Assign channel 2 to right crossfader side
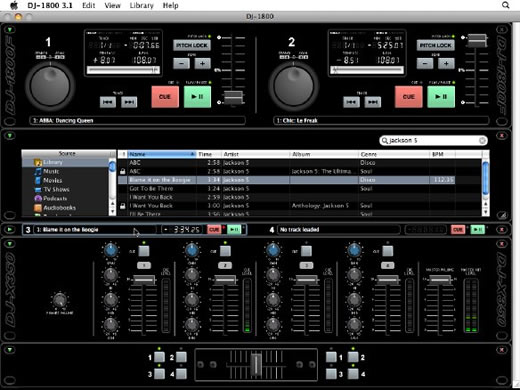Image resolution: width=520 pixels, height=390 pixels. [x=353, y=357]
